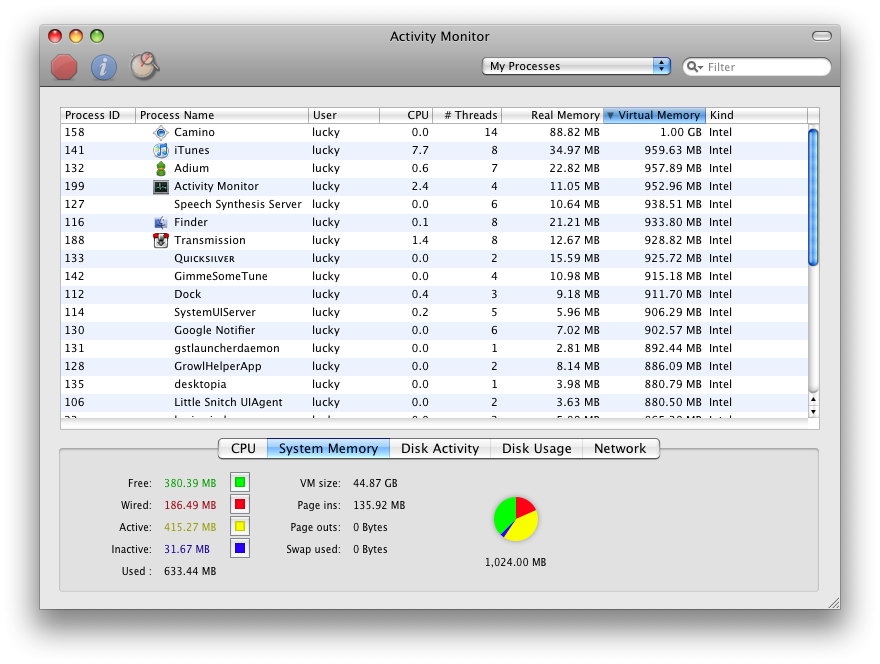This screenshot has height=664, width=880.
Task: Switch to the CPU tab
Action: pyautogui.click(x=243, y=448)
